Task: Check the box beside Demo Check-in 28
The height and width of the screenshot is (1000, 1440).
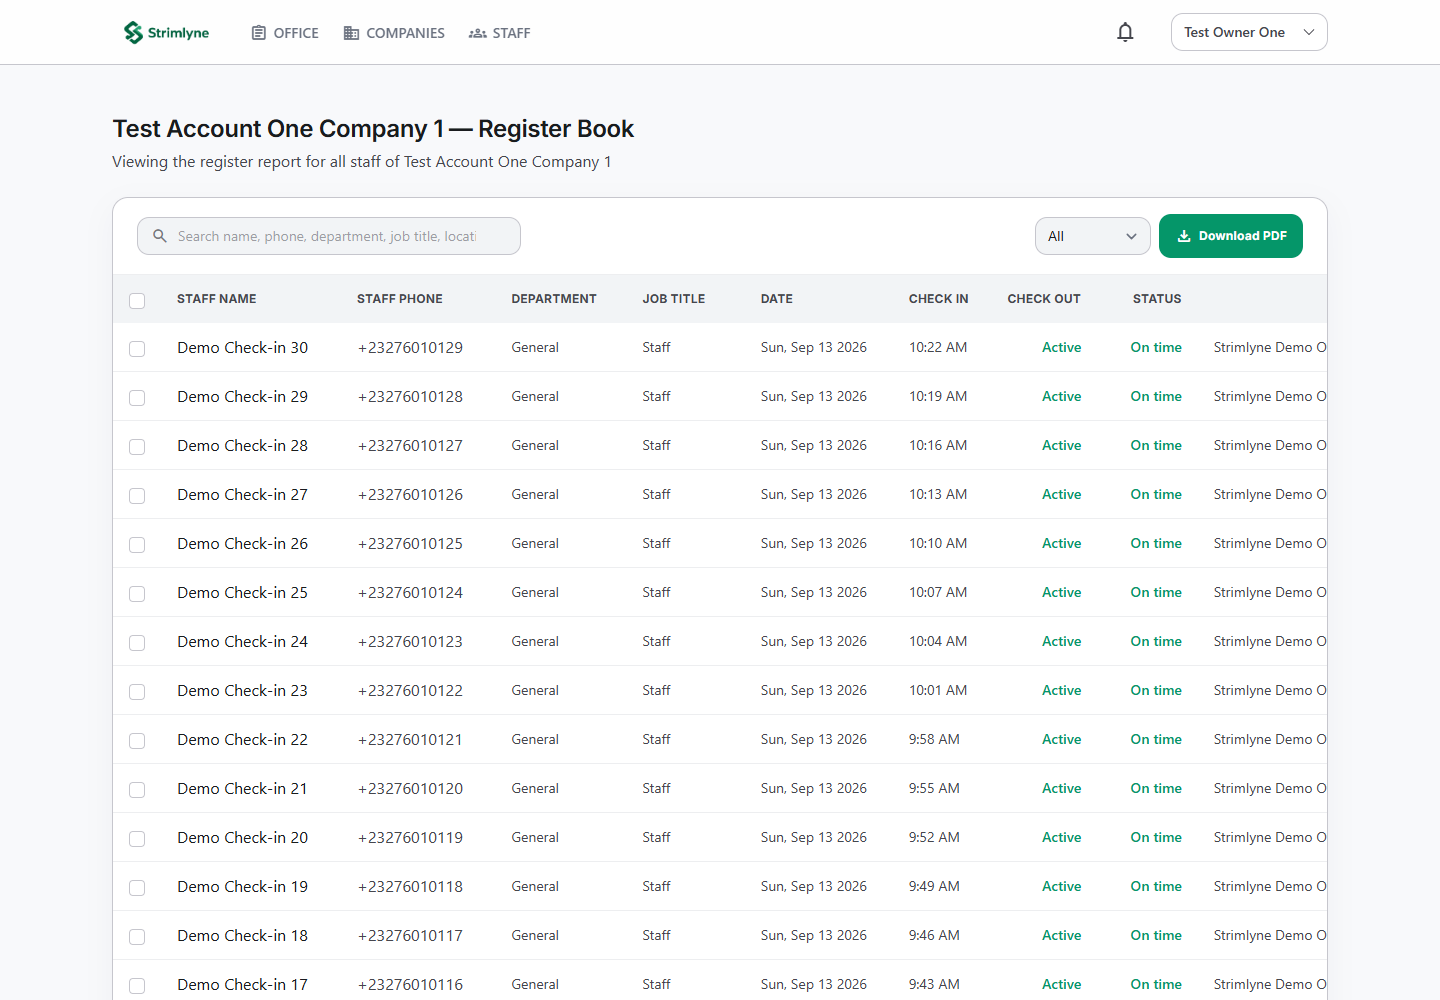Action: pyautogui.click(x=137, y=447)
